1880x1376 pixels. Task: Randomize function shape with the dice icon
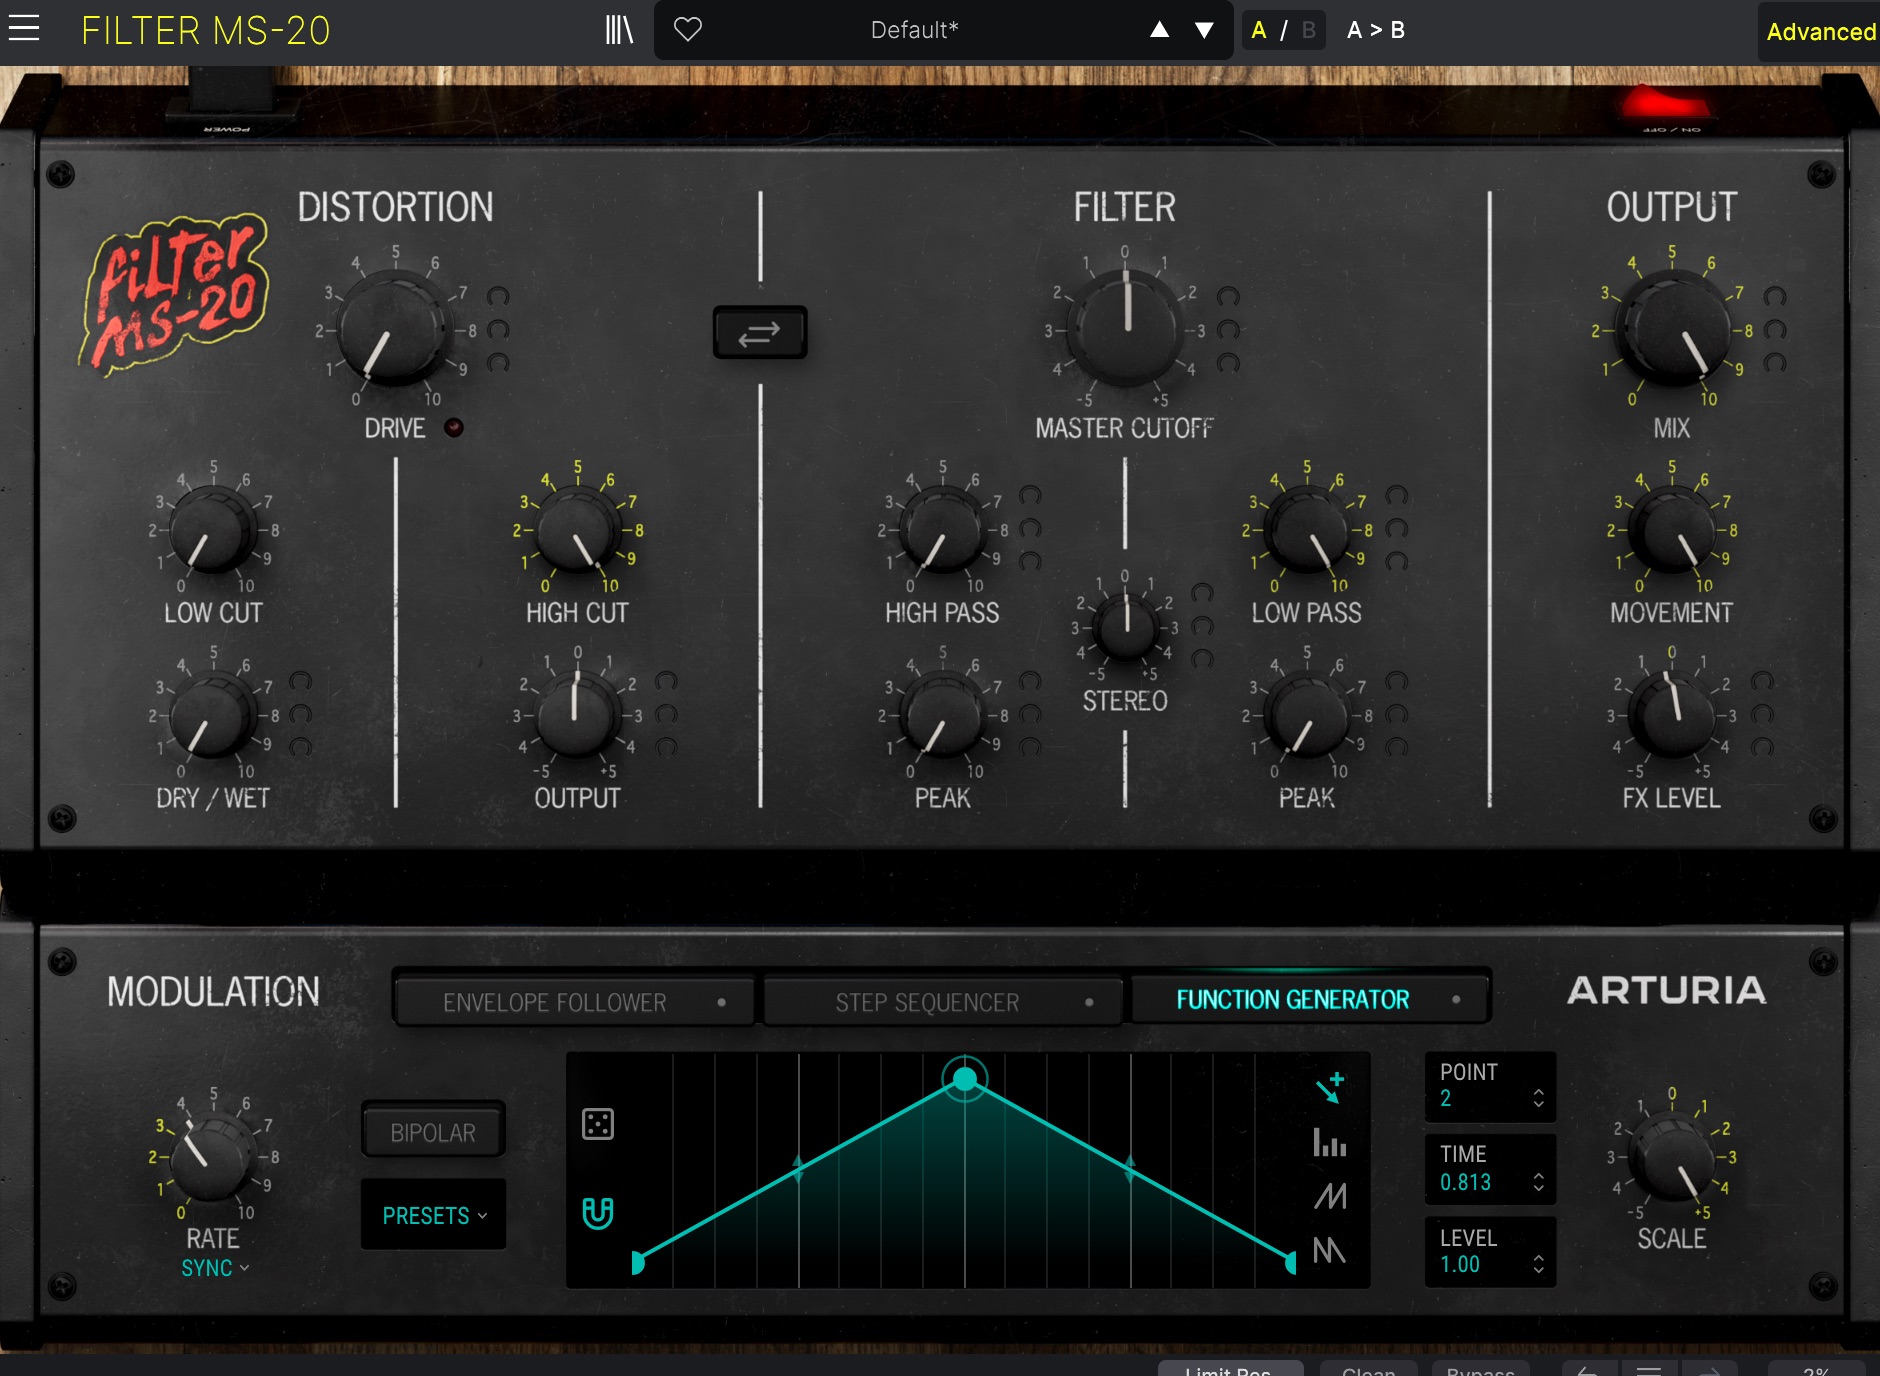[x=598, y=1124]
